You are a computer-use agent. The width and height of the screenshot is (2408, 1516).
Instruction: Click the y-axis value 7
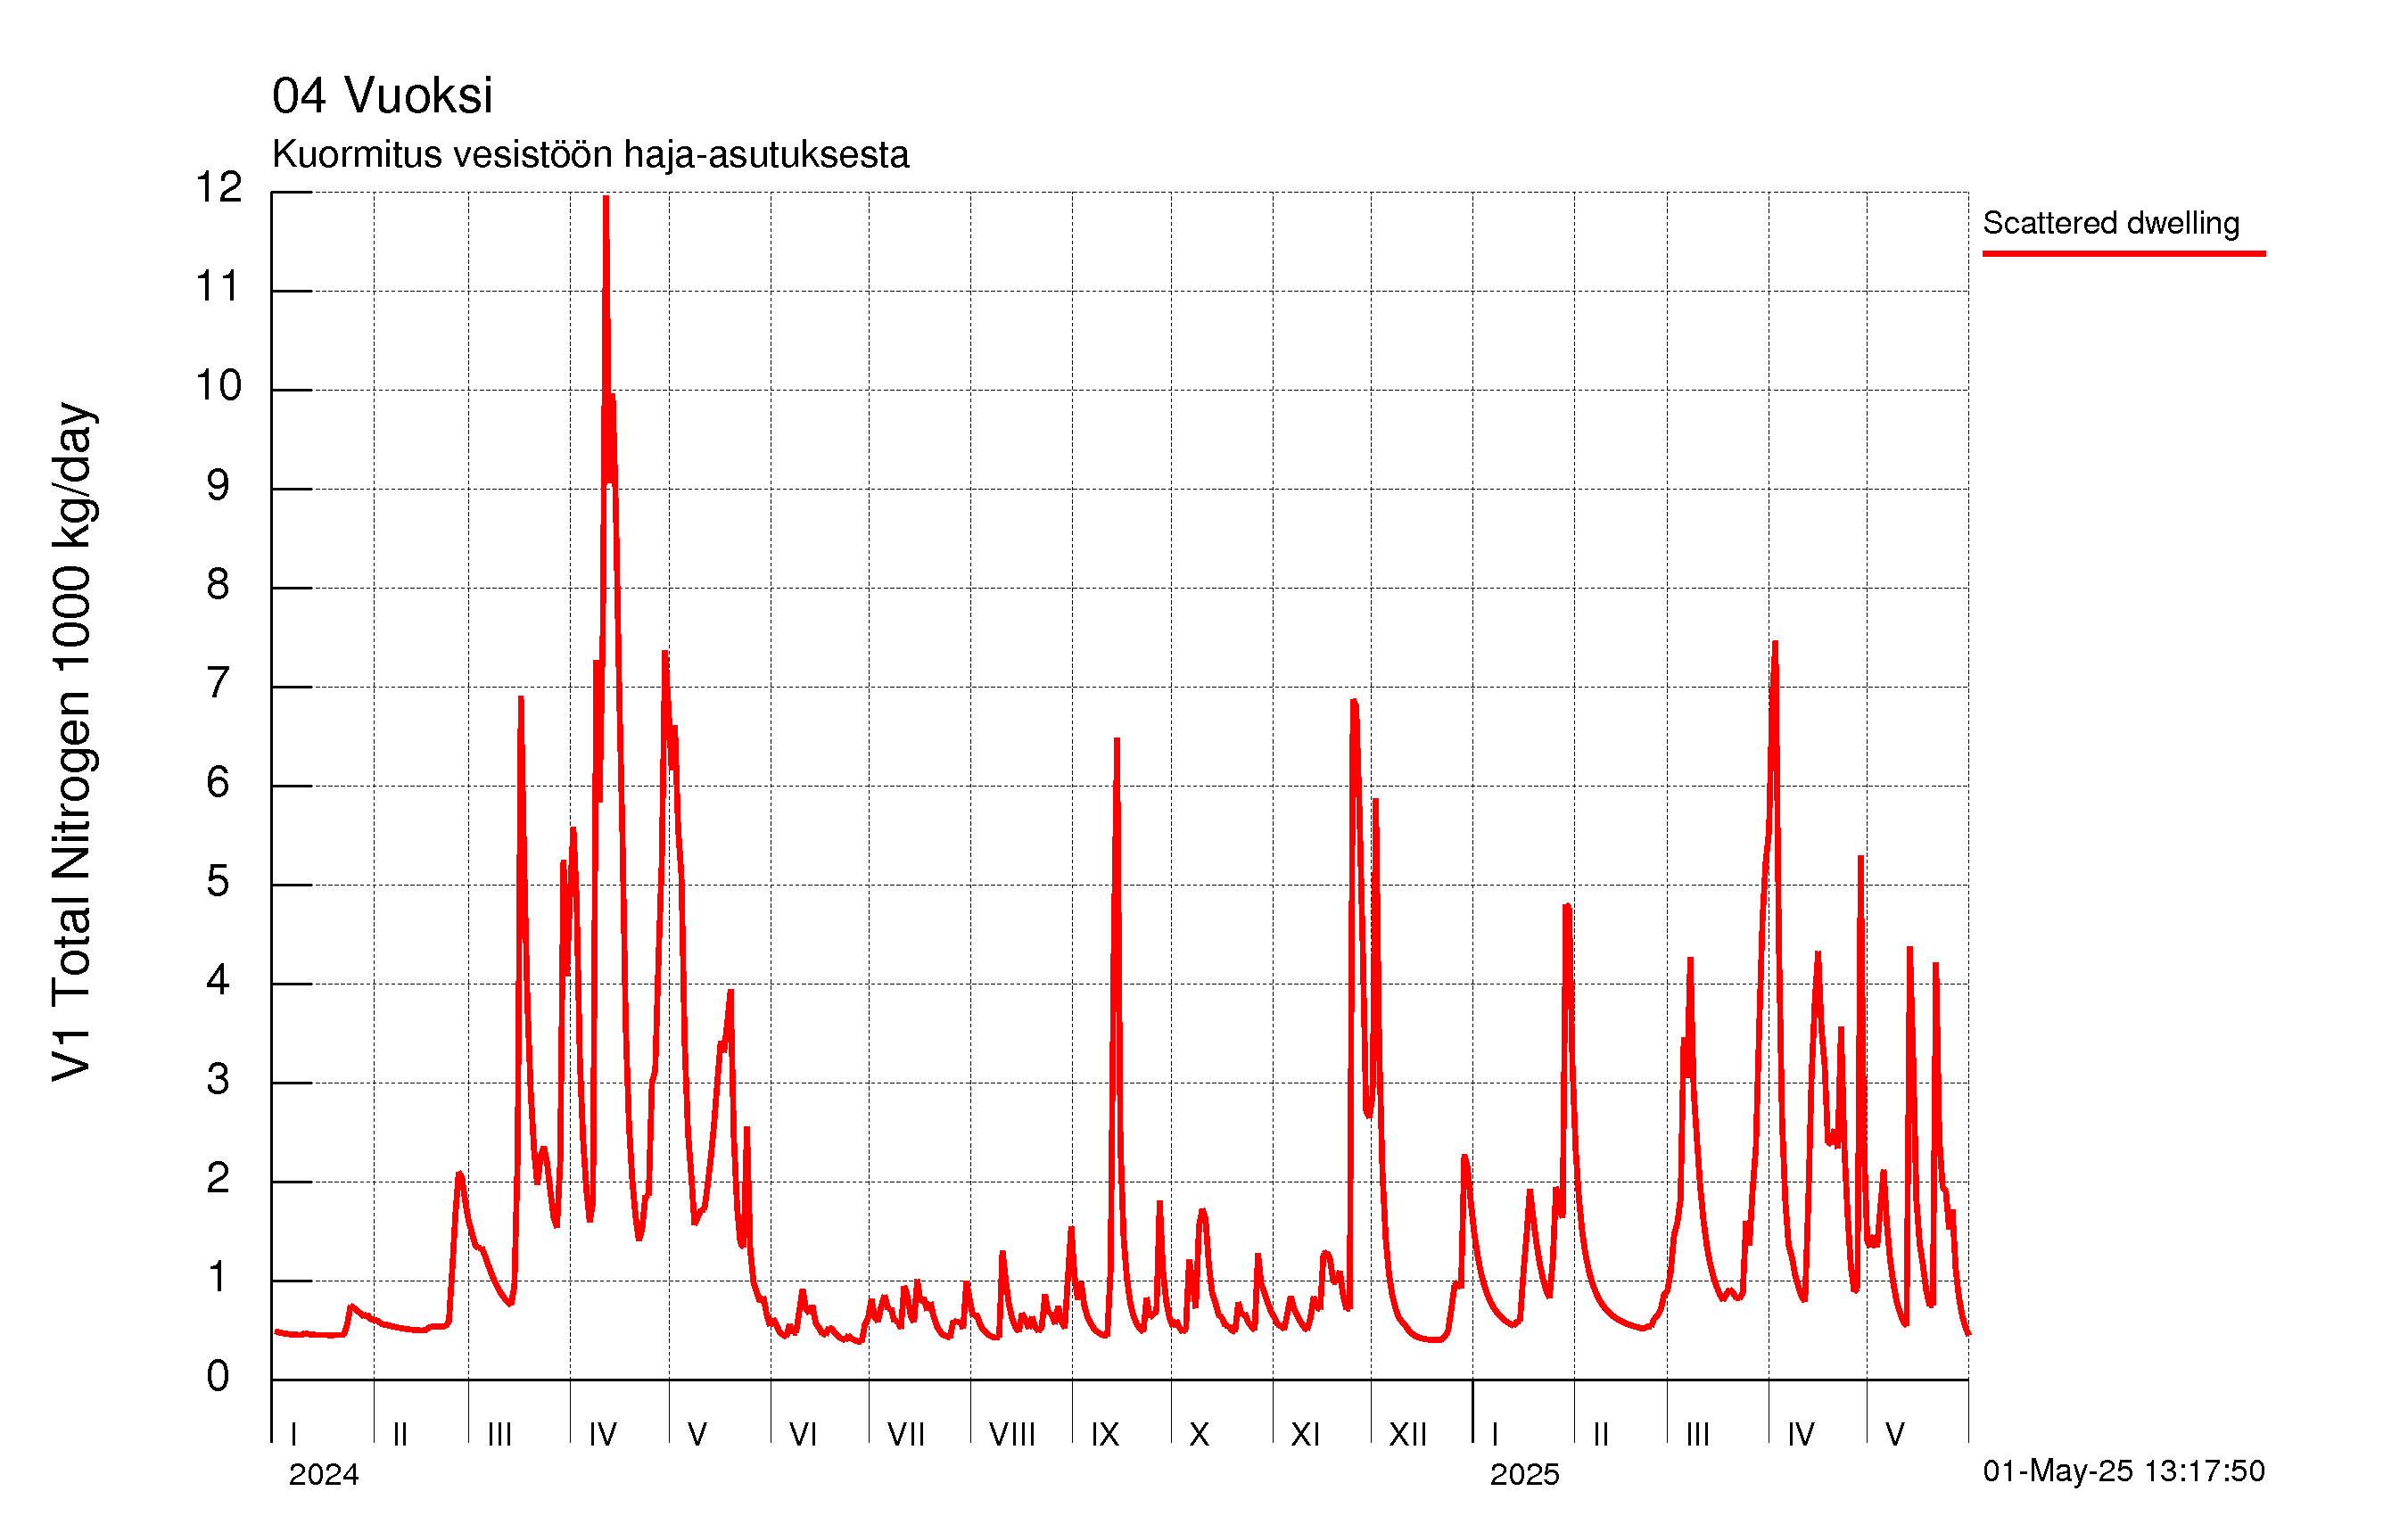218,684
